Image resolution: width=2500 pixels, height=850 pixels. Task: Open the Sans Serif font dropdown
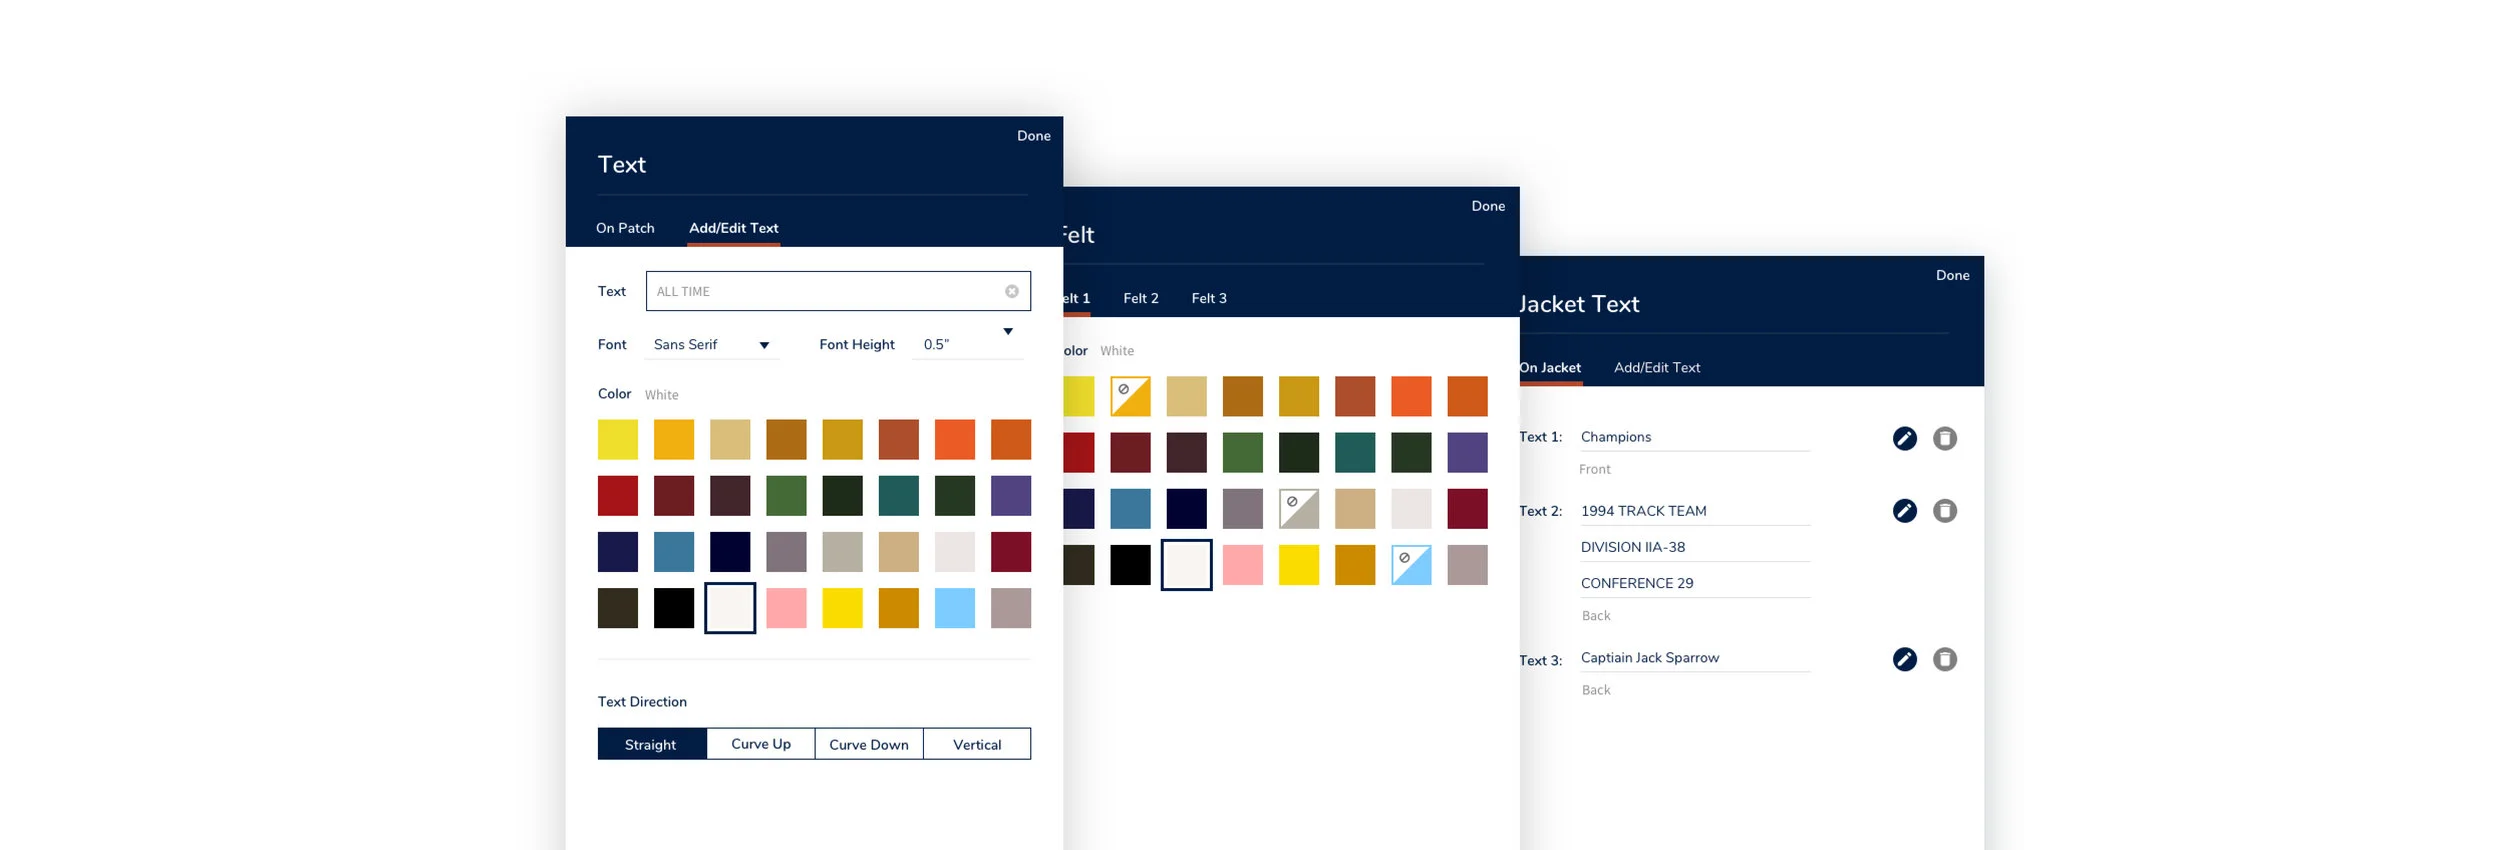click(x=712, y=344)
